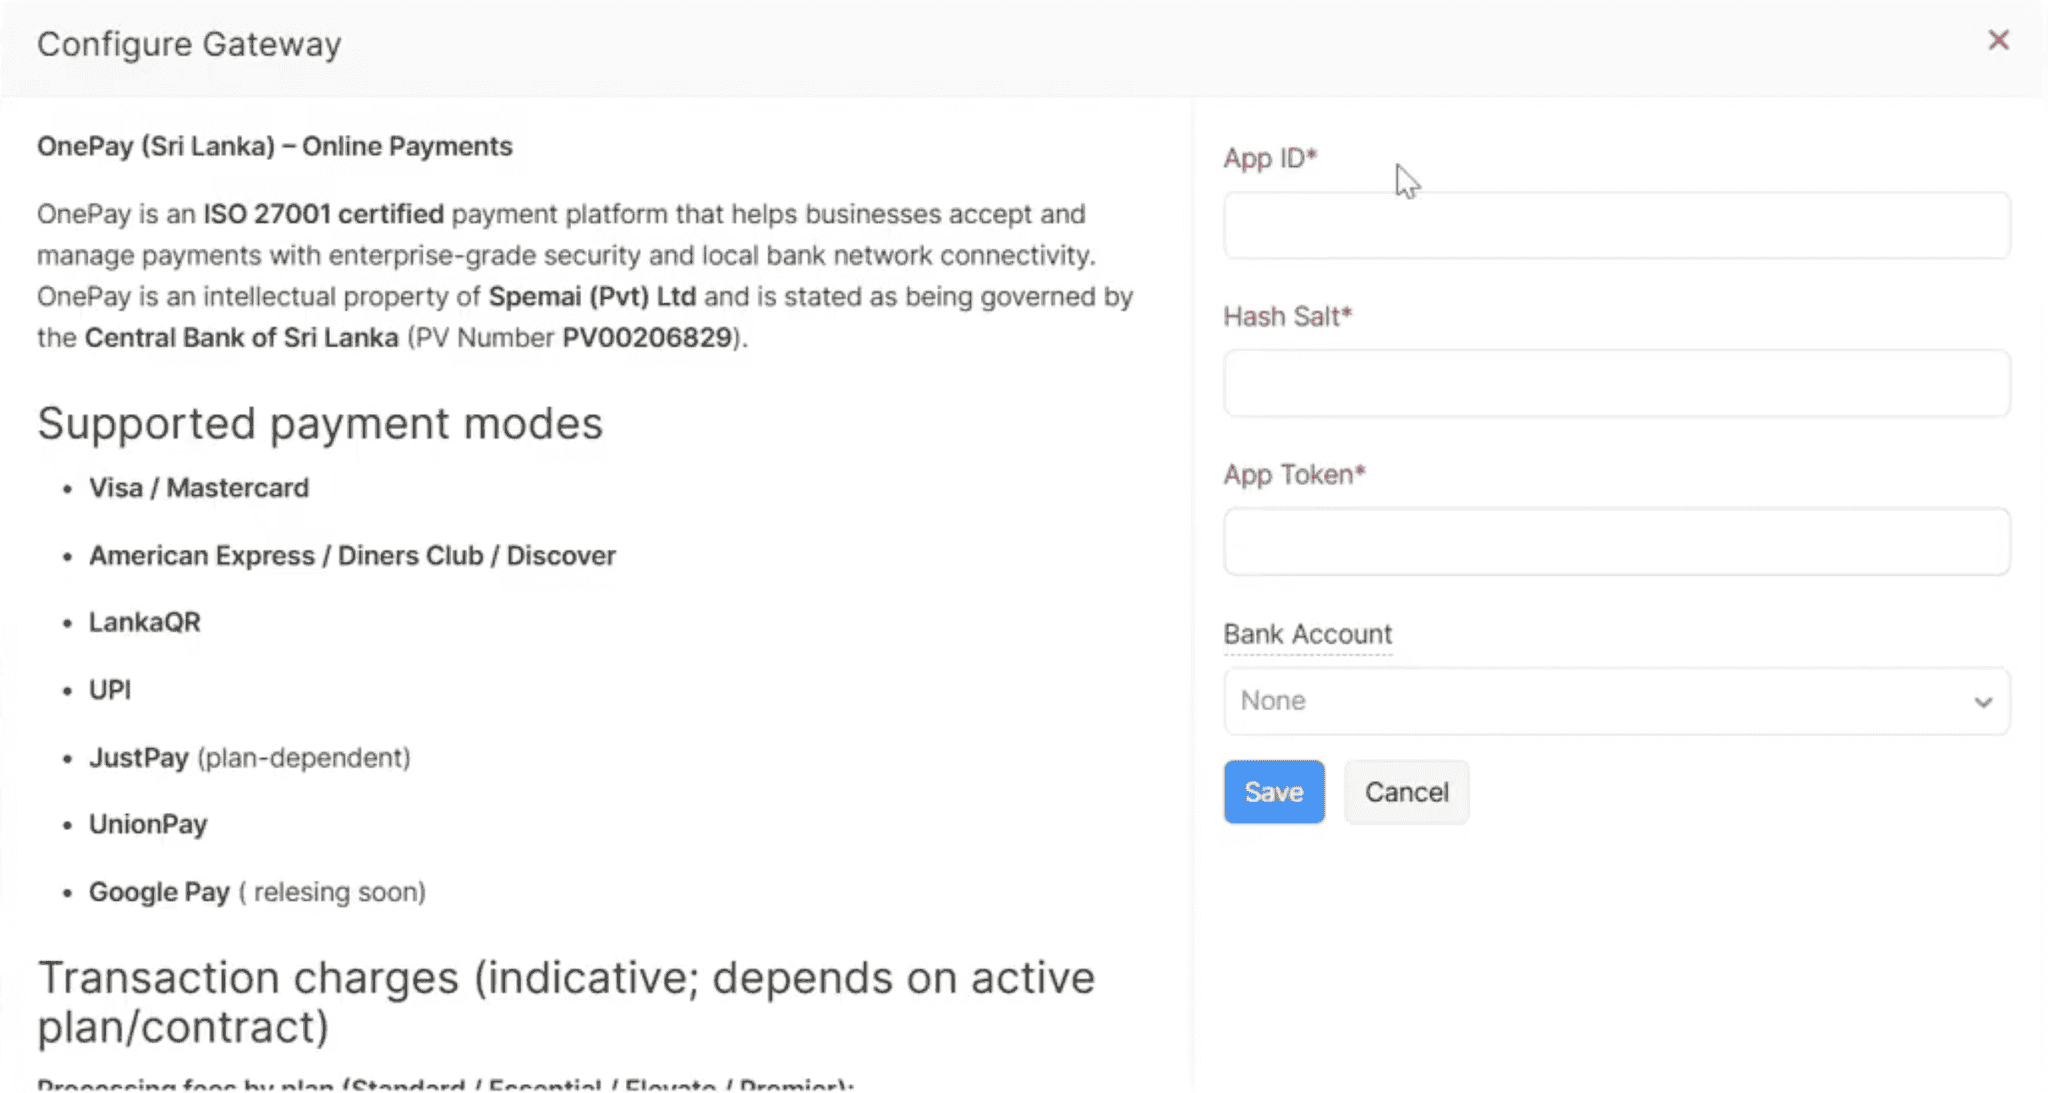Focus the Hash Salt text box

click(1616, 384)
